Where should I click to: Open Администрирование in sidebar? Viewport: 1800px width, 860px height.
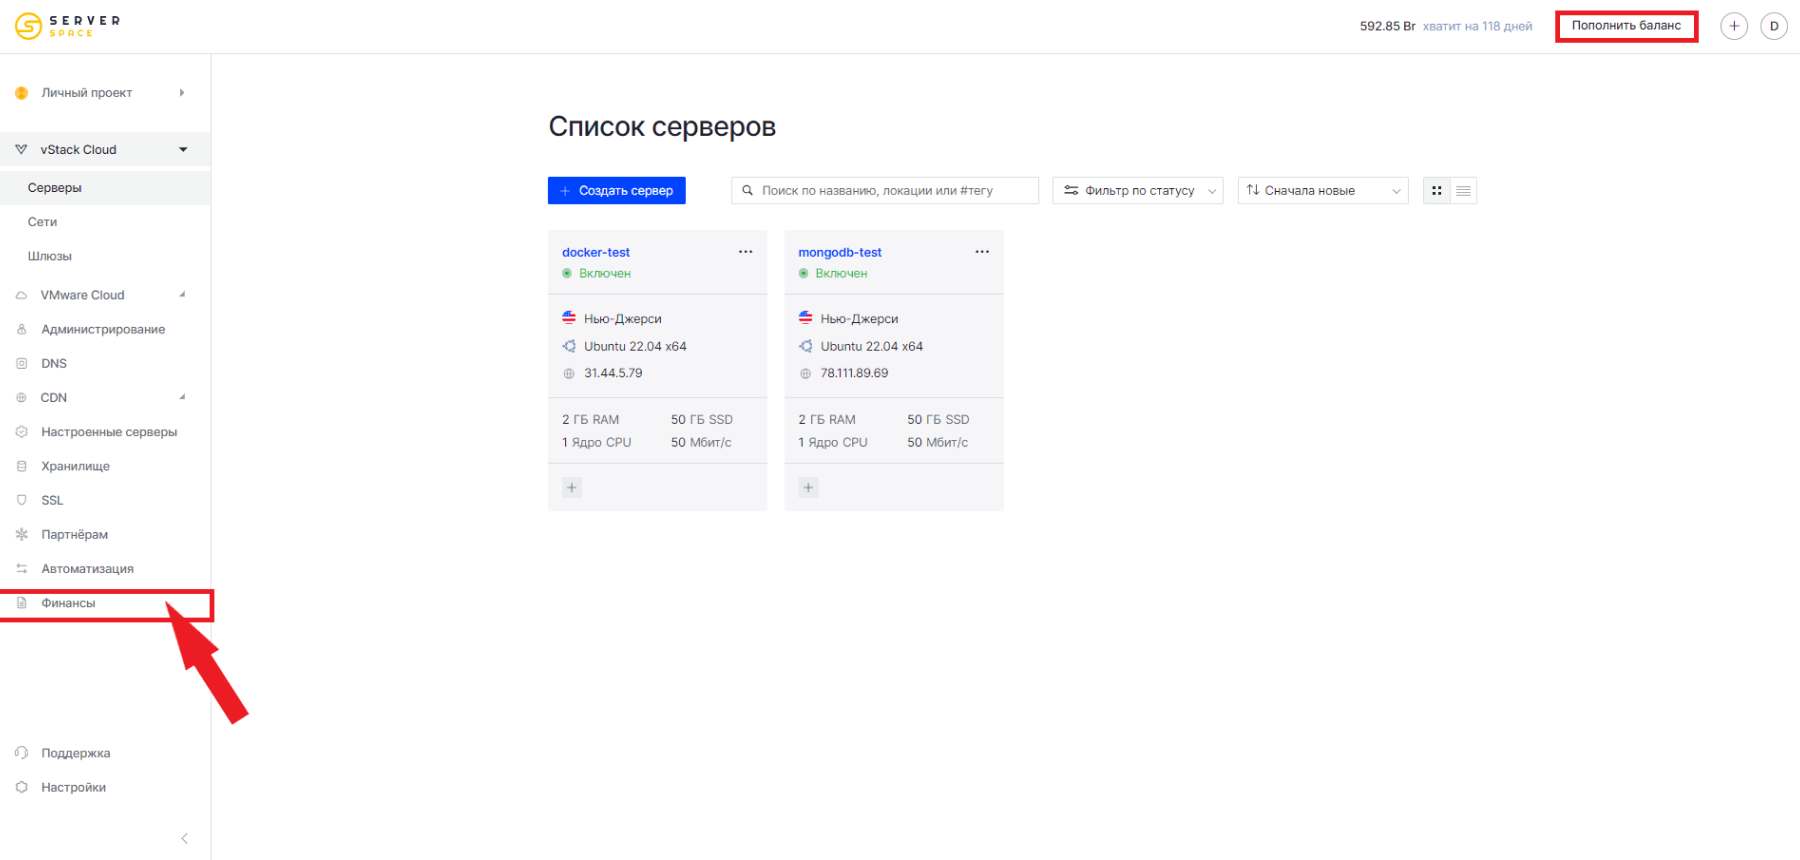105,329
